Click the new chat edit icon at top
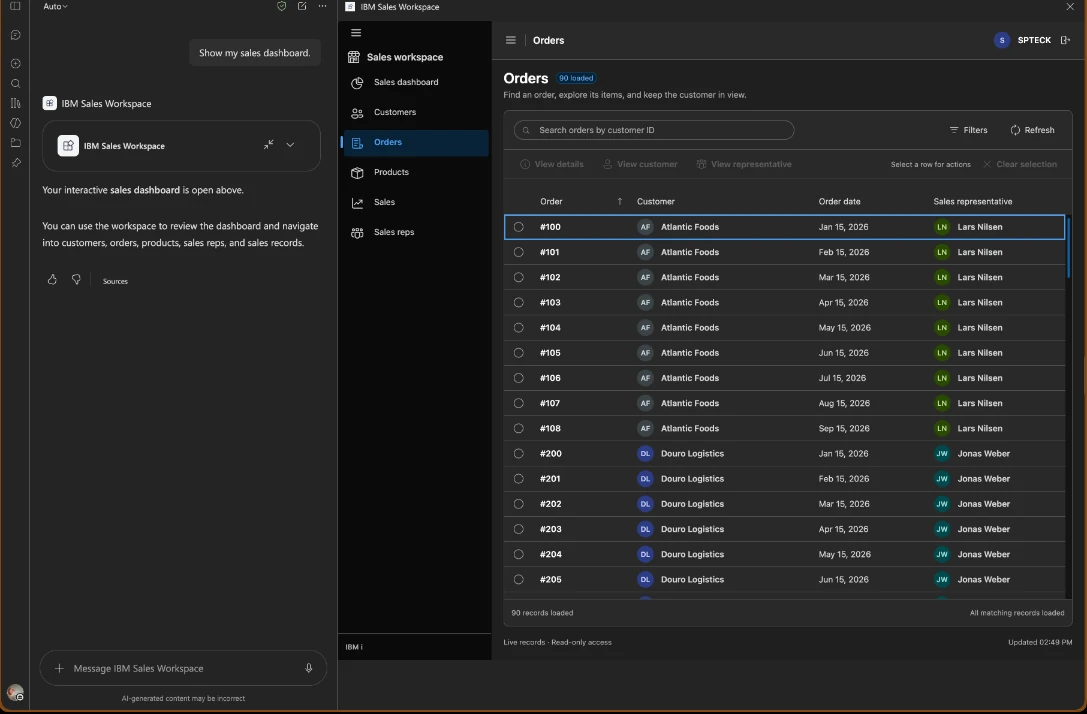 [x=302, y=6]
